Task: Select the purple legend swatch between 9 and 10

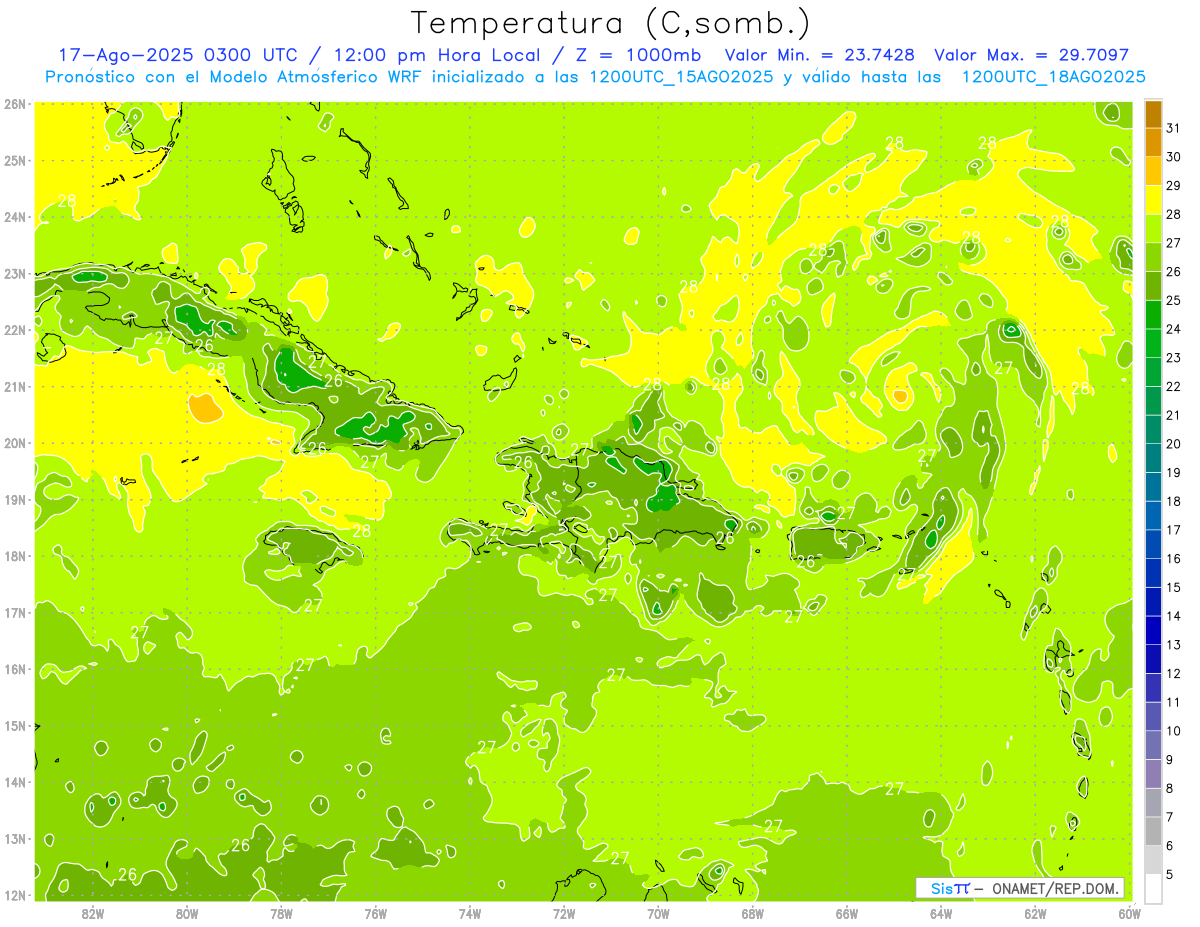Action: 1153,745
